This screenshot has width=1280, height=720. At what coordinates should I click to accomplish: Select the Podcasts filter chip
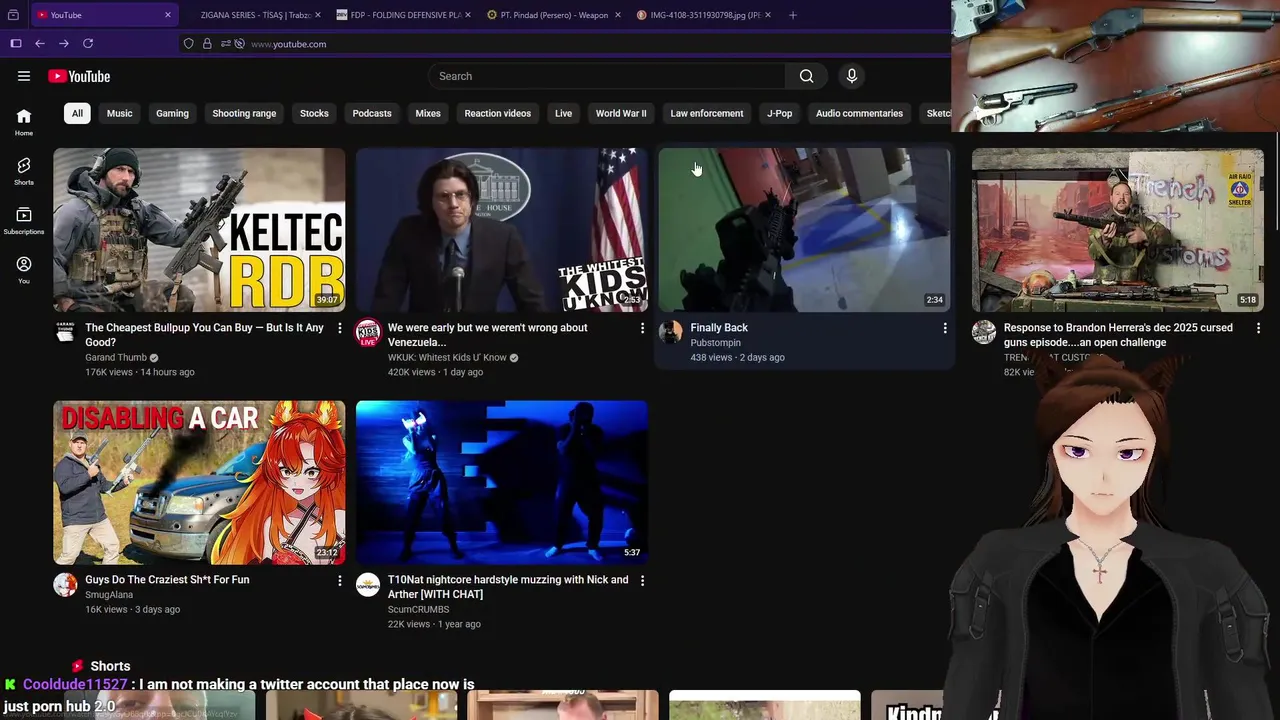point(372,113)
